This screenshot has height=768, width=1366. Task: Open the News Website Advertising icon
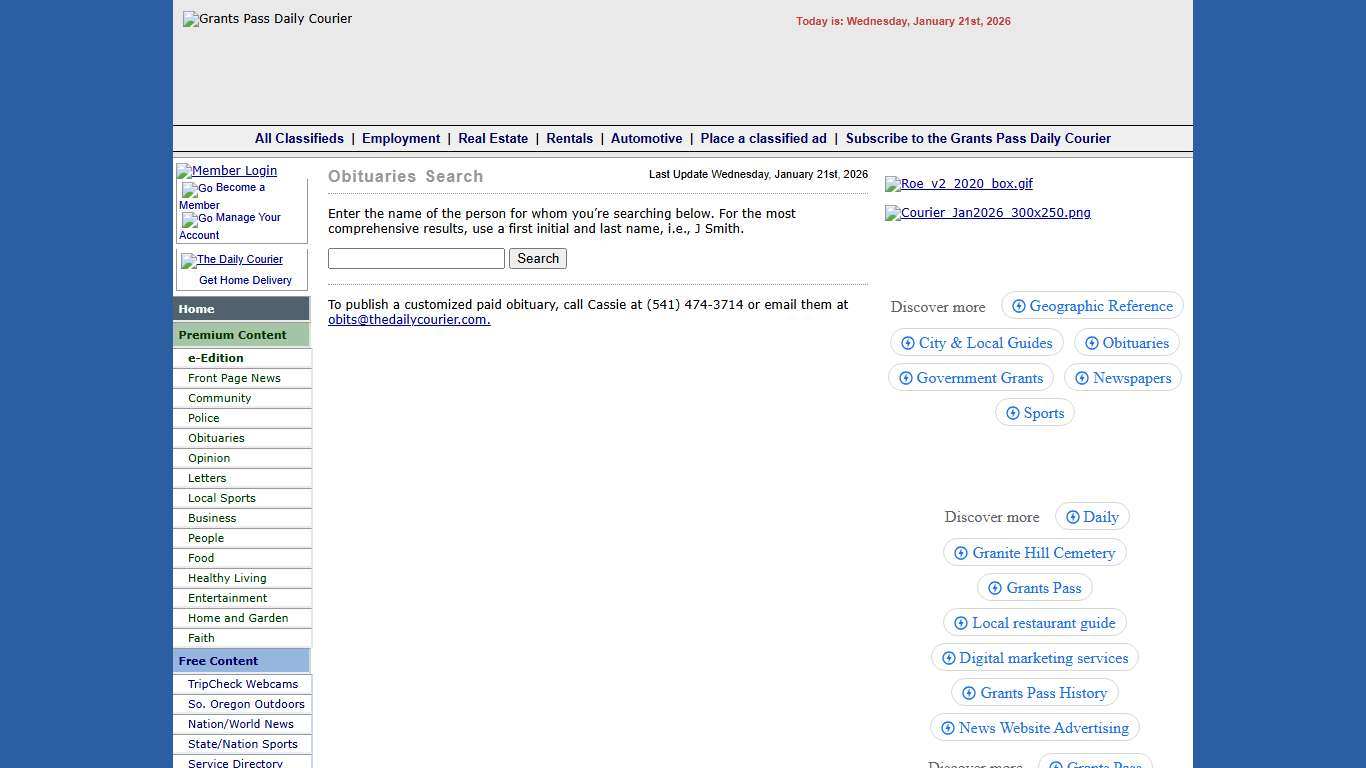tap(946, 728)
